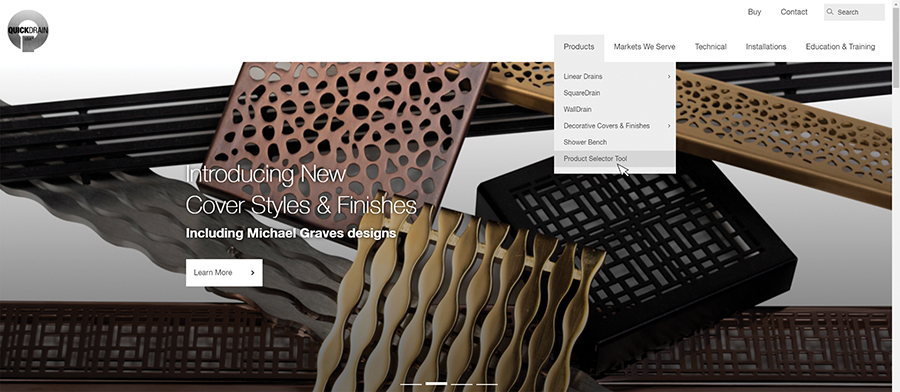Select SquareDrain from Products dropdown
This screenshot has height=392, width=900.
(615, 93)
